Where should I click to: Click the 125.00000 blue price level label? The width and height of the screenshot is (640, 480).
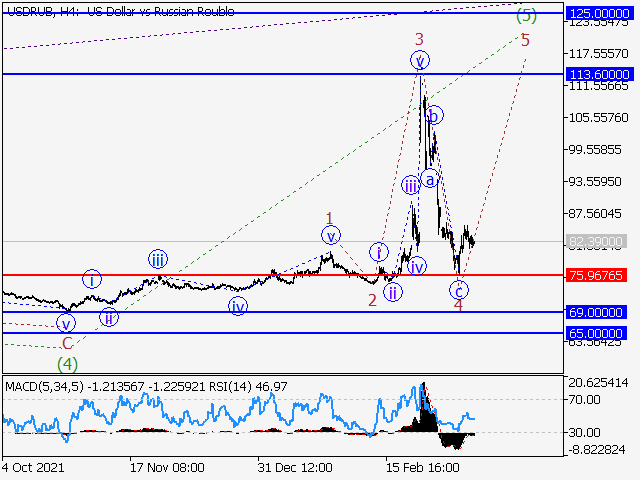pos(599,13)
